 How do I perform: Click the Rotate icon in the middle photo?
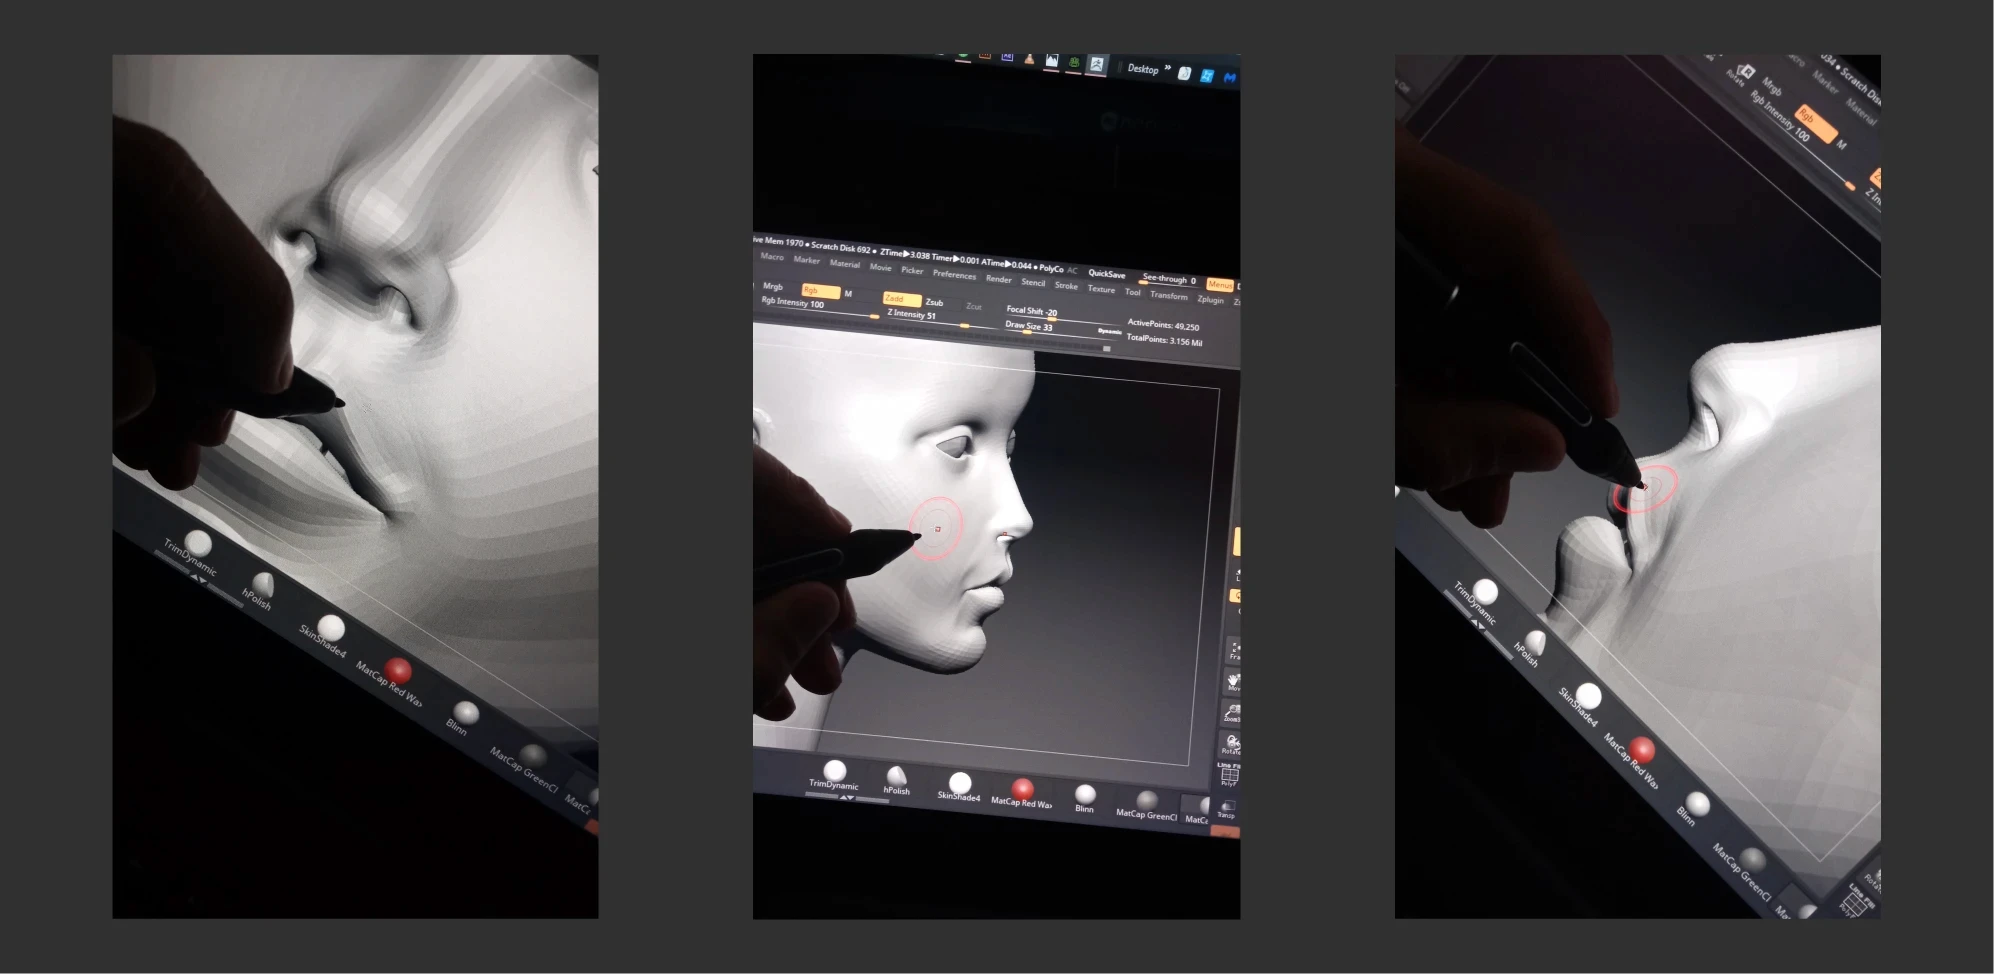coord(1231,744)
